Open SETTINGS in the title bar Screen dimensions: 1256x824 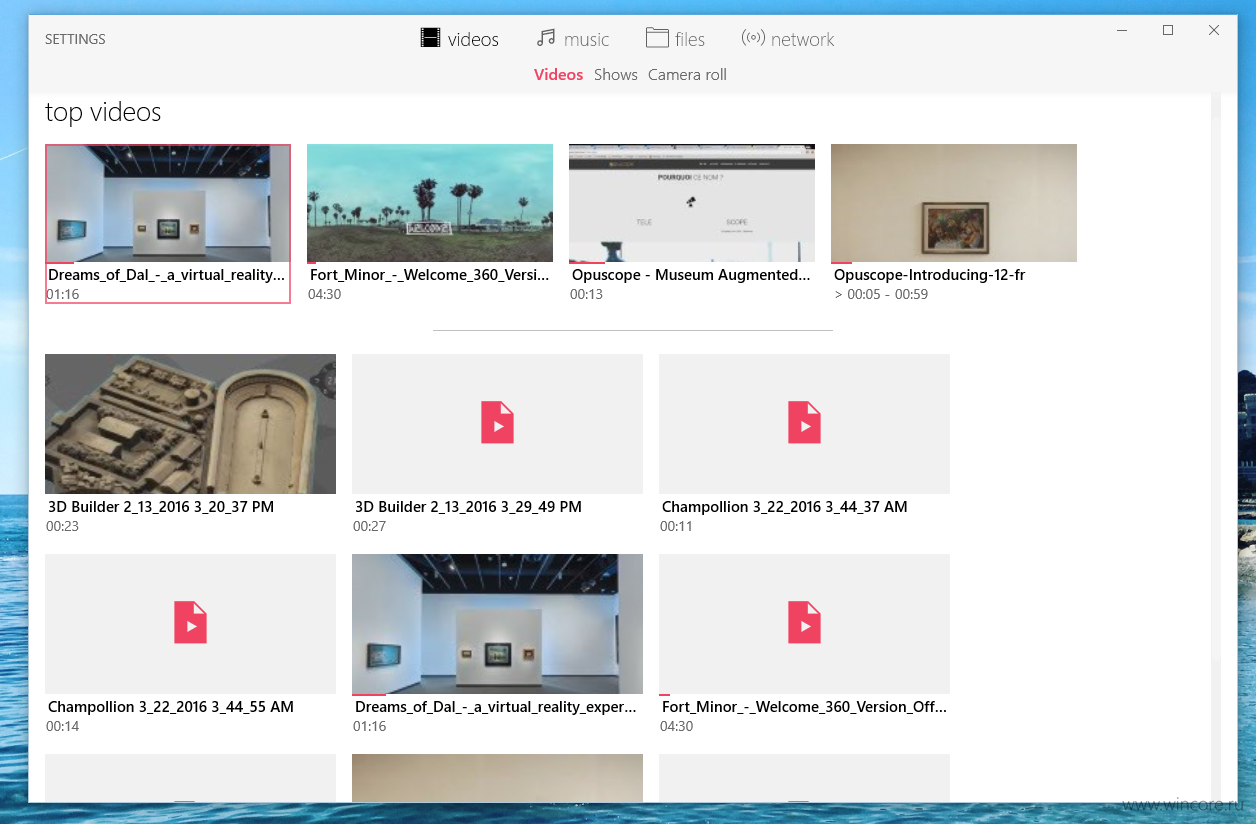coord(75,39)
